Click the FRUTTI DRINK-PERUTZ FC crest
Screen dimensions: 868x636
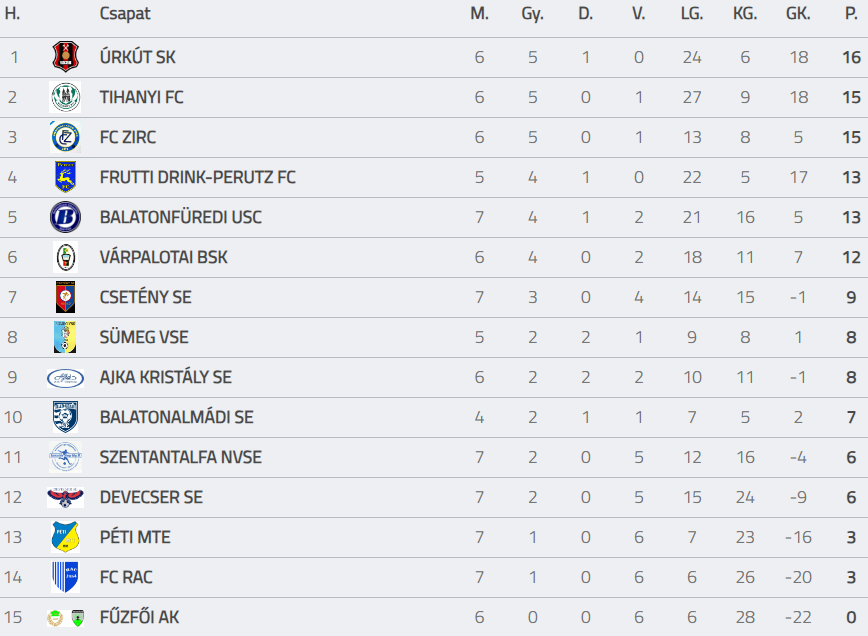(x=65, y=177)
